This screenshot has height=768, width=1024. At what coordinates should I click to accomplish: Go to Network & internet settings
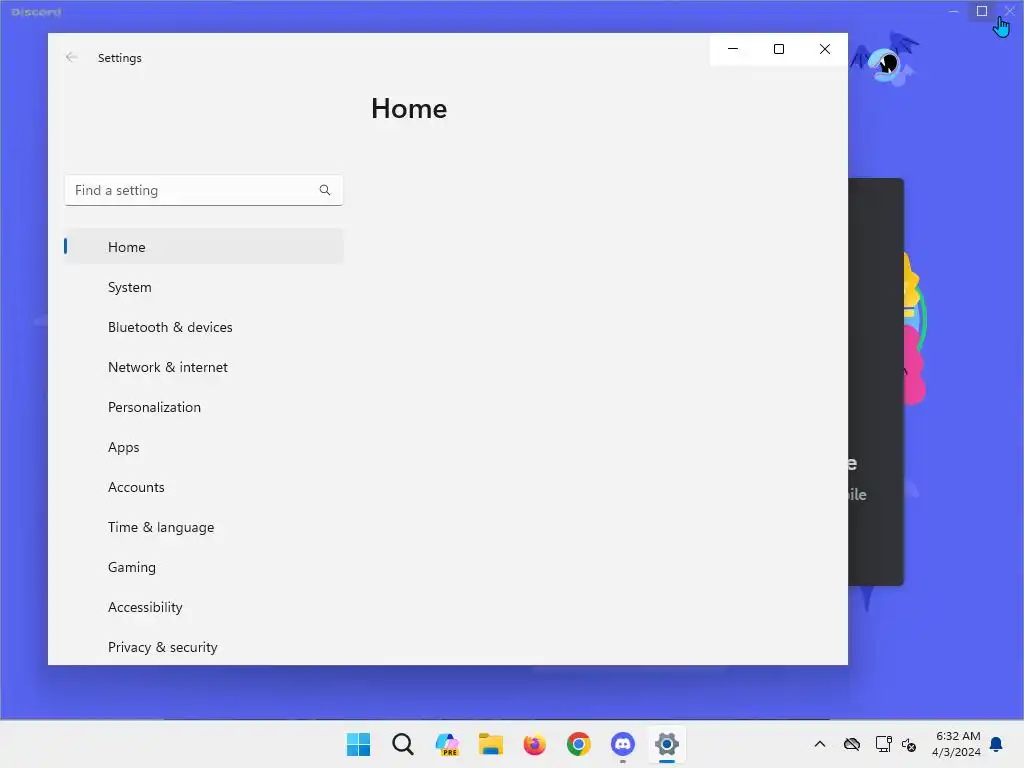click(x=204, y=367)
